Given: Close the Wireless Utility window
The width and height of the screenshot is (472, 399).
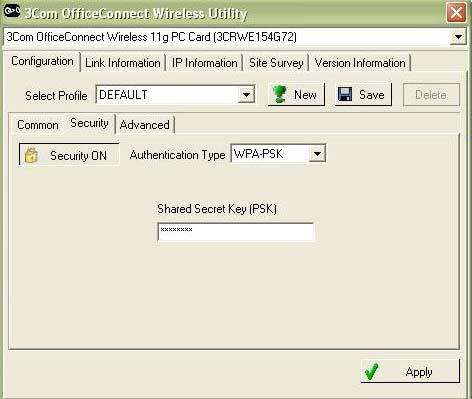Looking at the screenshot, I should tap(456, 13).
